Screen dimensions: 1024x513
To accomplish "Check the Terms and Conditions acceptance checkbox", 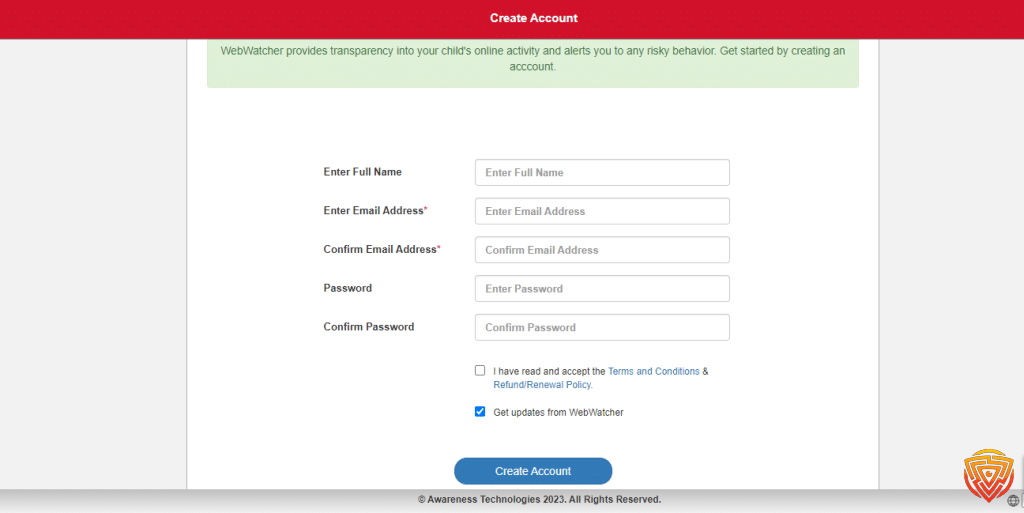I will click(480, 371).
